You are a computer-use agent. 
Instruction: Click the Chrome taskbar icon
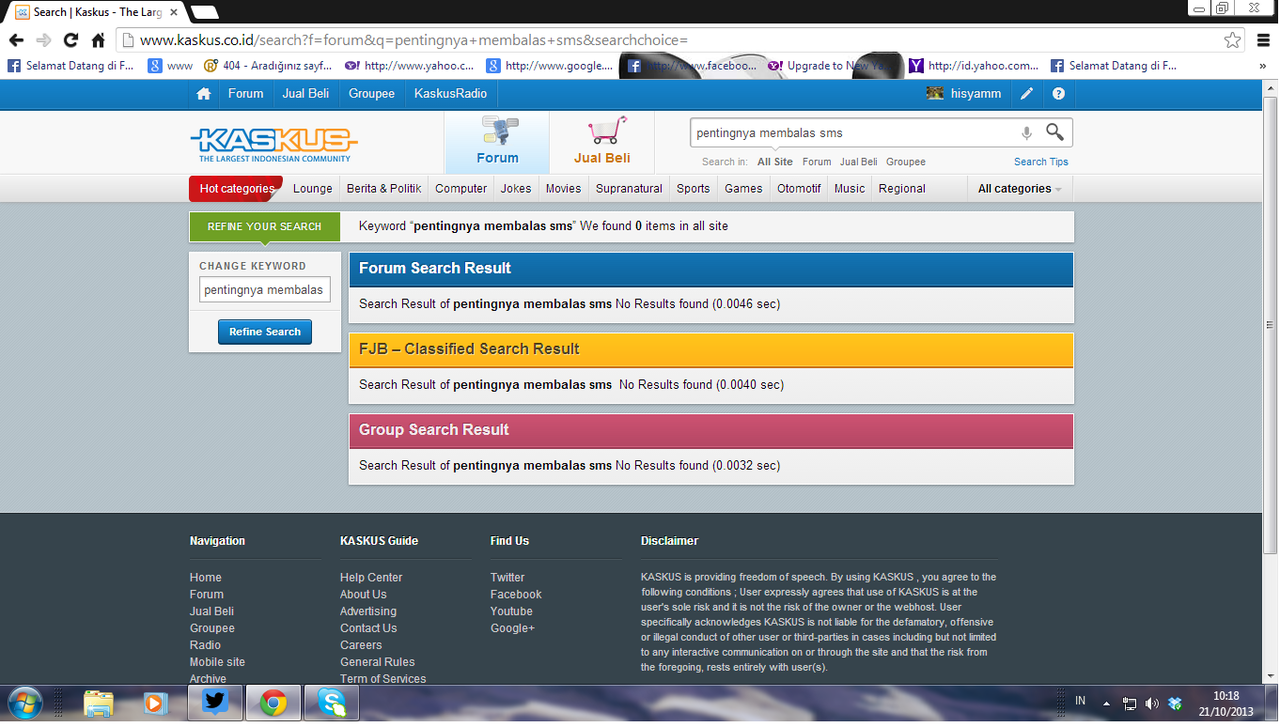coord(273,703)
